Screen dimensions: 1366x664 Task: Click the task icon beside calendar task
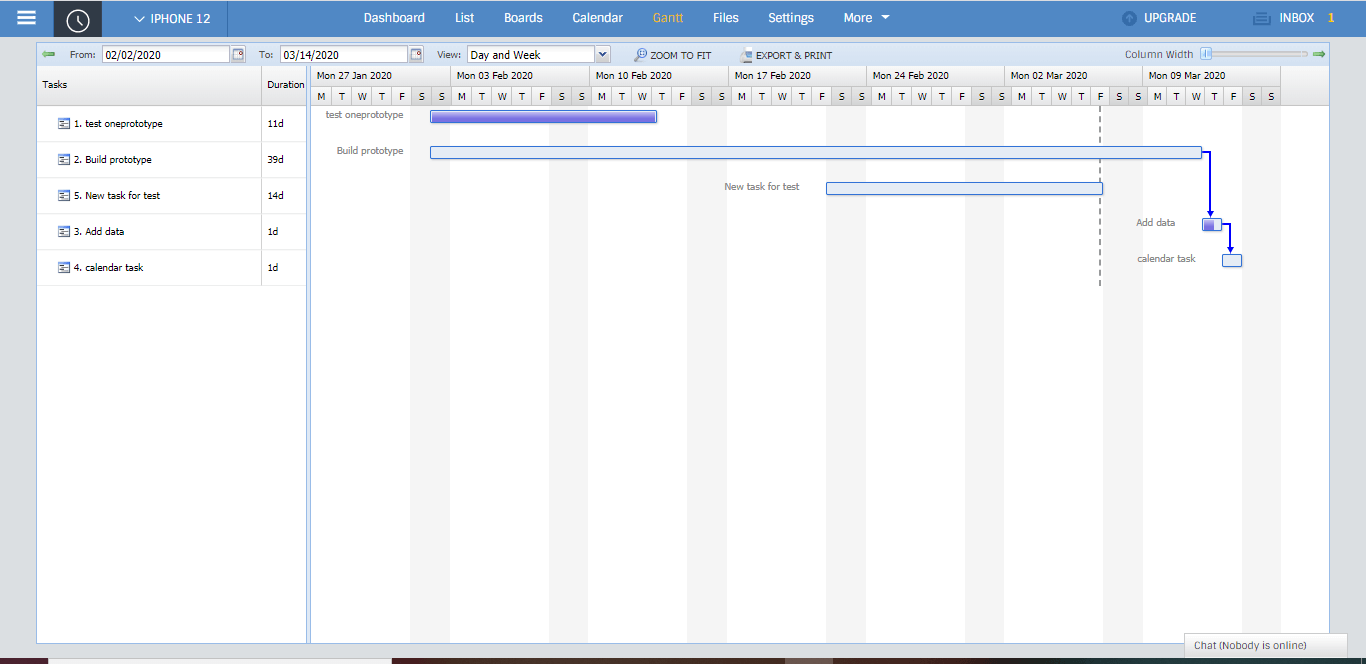[x=64, y=268]
